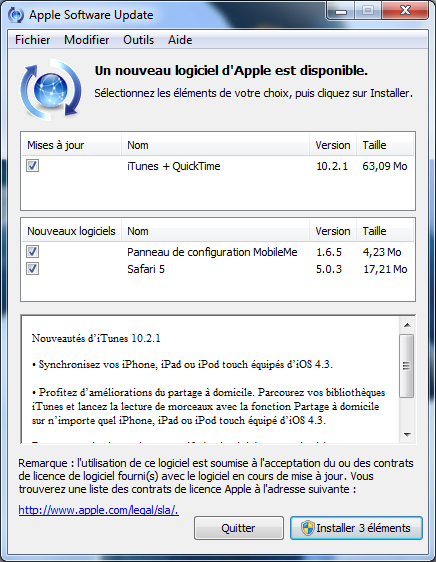Uncheck the iTunes + QuickTime update checkbox
436x562 pixels.
tap(32, 166)
